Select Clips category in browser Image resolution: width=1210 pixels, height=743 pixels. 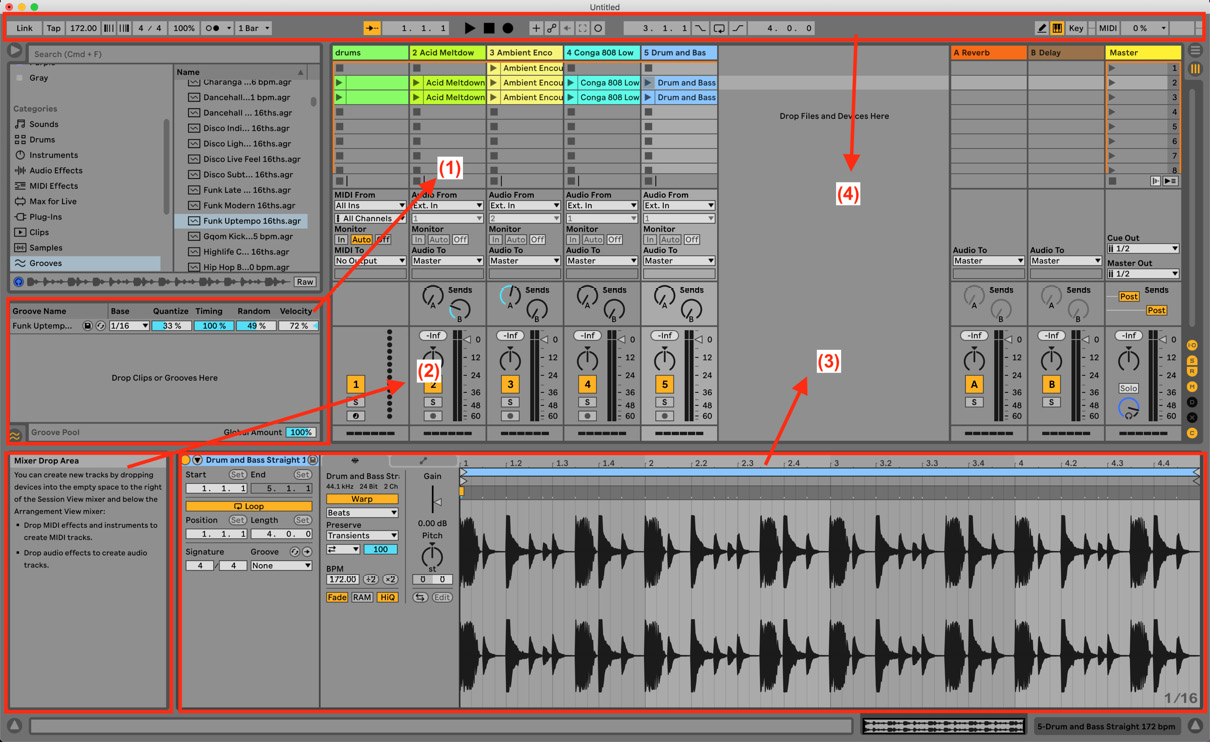click(39, 232)
